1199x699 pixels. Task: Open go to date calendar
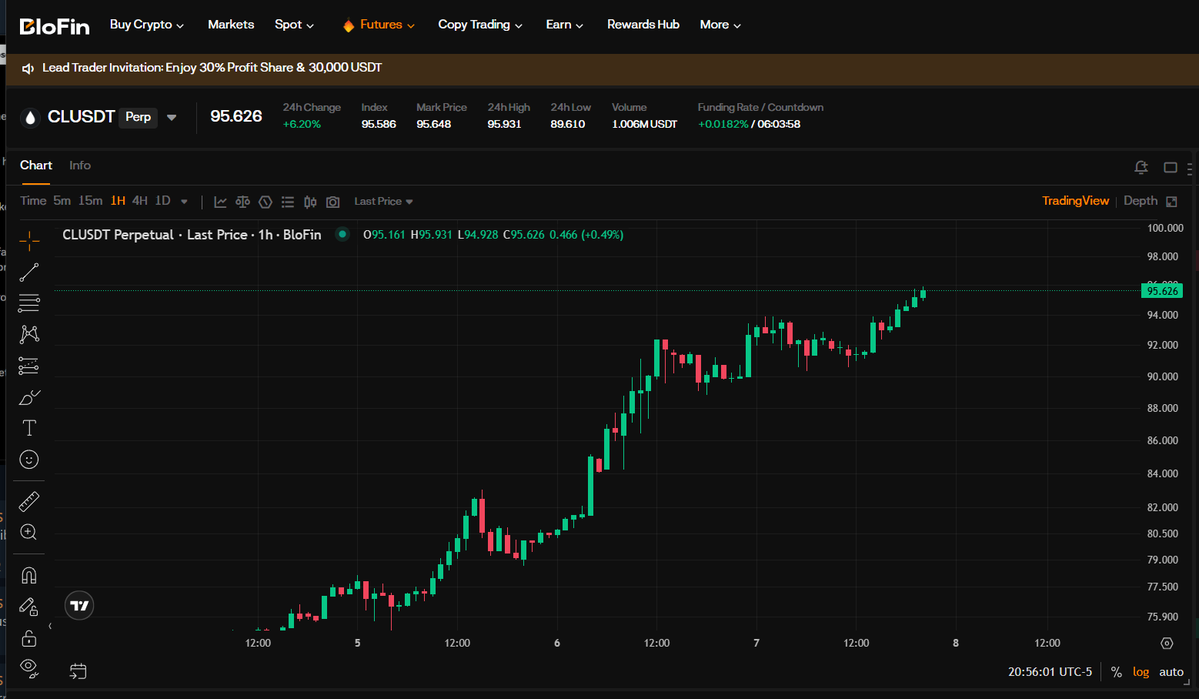[x=78, y=671]
